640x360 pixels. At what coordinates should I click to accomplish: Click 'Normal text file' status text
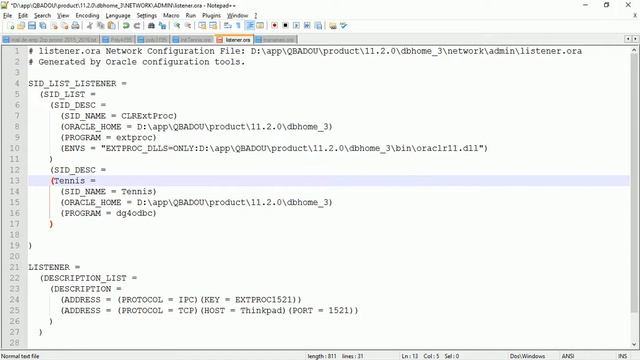click(x=20, y=356)
